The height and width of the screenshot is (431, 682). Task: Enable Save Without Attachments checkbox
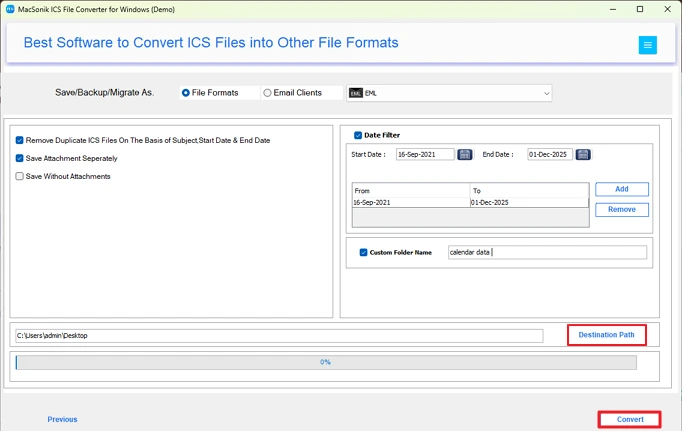point(20,176)
